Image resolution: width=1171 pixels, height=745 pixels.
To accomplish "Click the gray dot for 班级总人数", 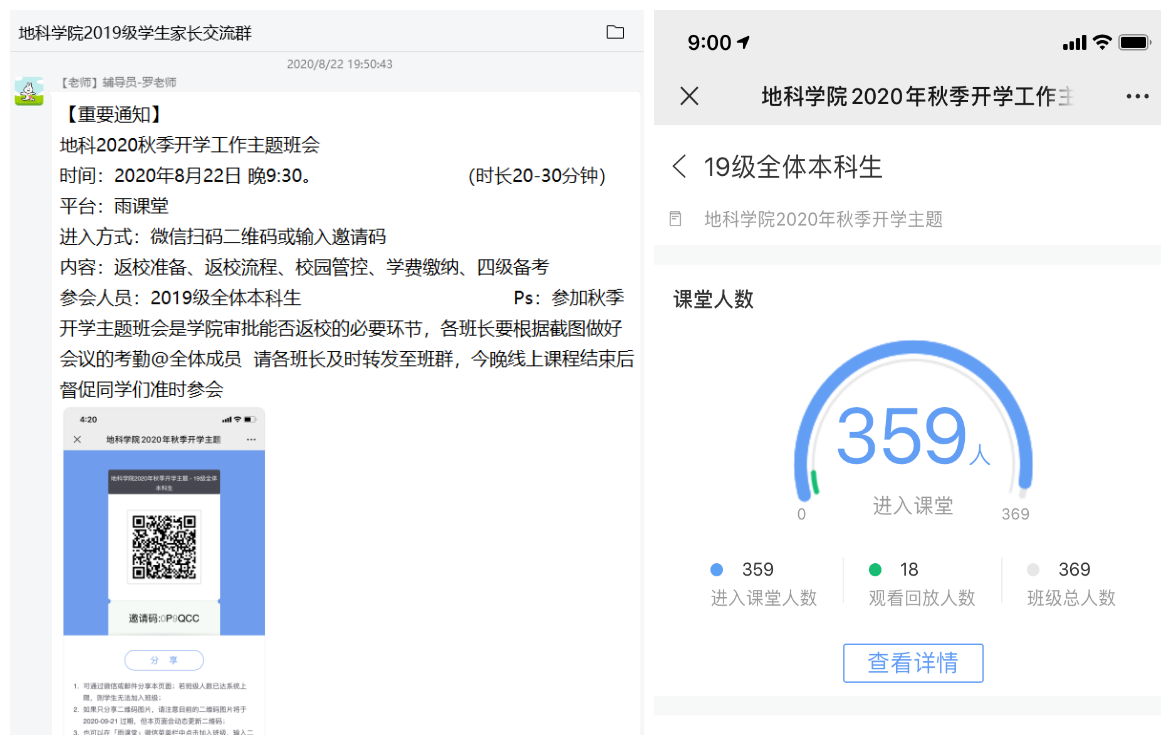I will point(1033,570).
